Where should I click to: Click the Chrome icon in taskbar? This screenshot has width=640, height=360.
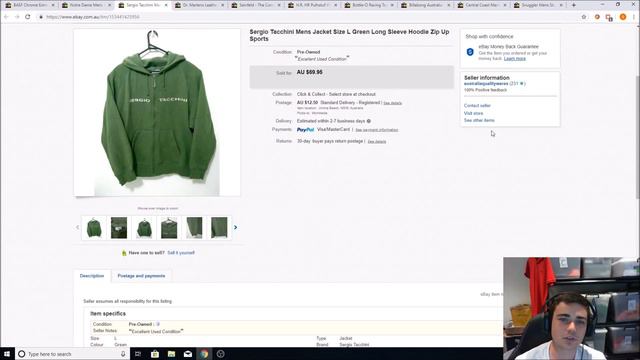pos(204,354)
